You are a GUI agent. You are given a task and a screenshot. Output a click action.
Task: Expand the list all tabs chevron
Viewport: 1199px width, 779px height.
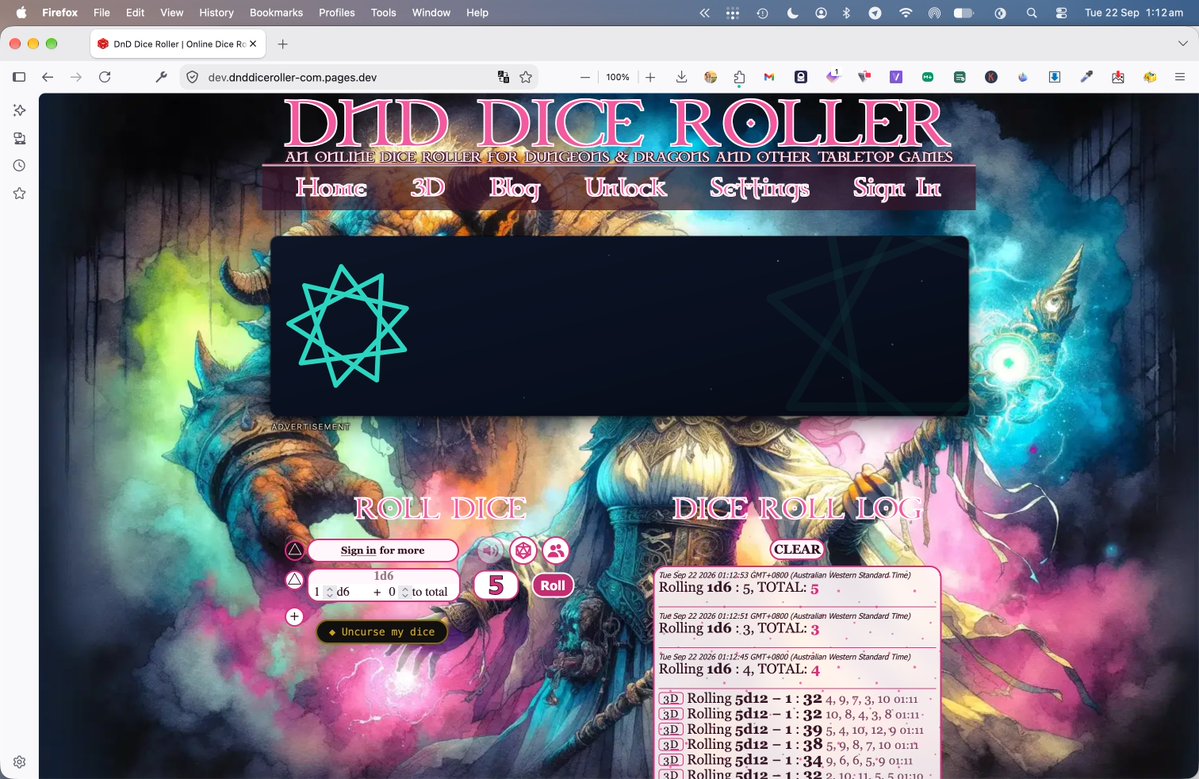tap(1182, 44)
